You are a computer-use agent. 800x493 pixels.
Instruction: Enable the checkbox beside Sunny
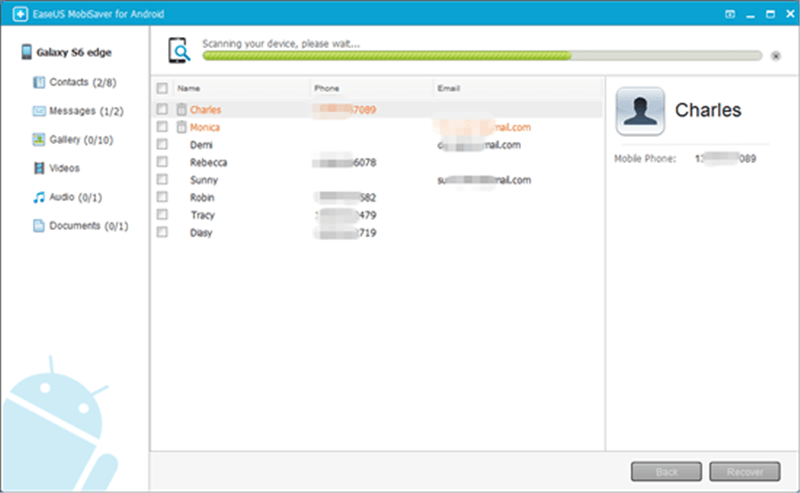tap(162, 179)
